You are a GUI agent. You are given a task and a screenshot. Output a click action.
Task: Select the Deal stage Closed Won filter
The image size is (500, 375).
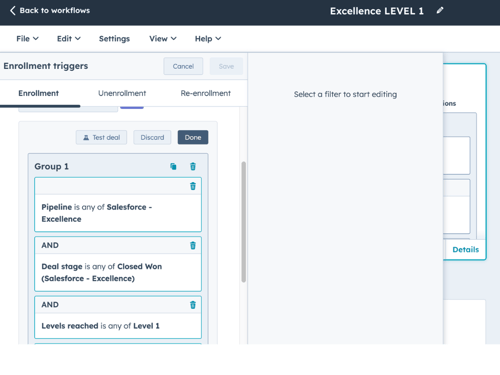click(x=118, y=264)
